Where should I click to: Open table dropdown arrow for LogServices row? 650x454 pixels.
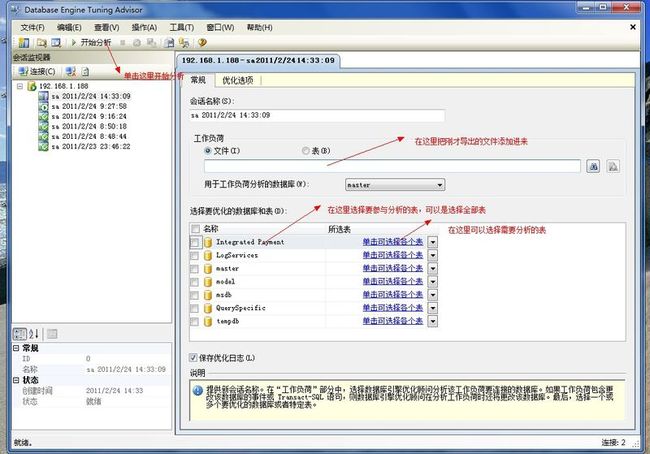433,255
